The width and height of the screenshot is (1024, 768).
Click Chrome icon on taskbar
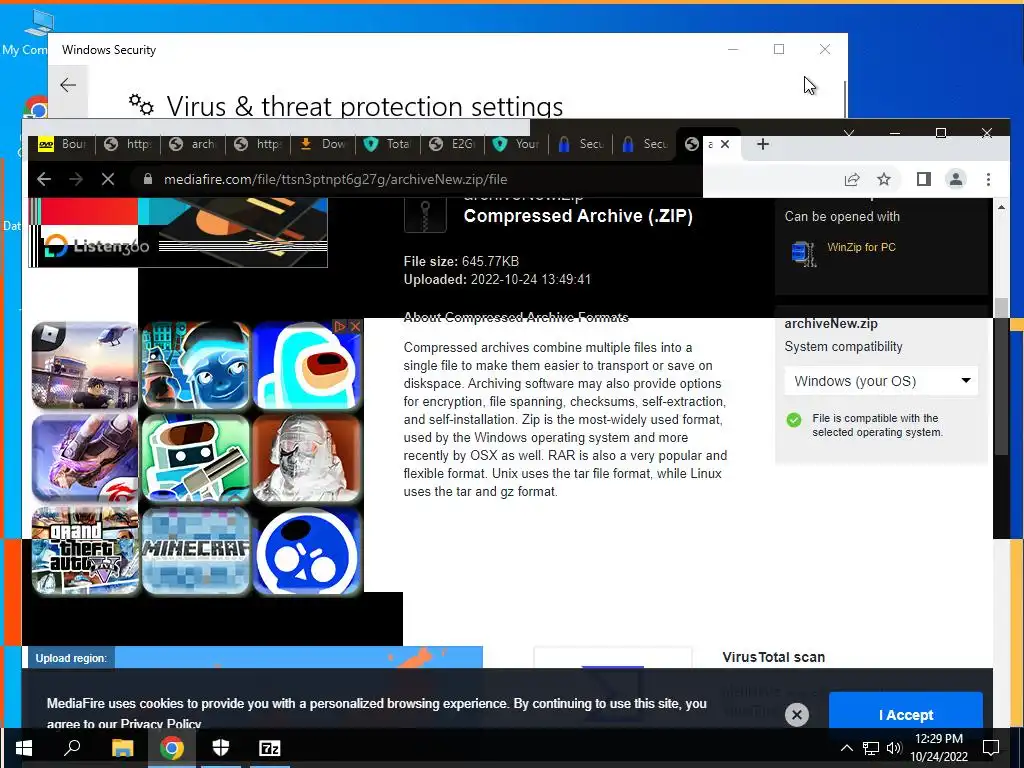[172, 748]
